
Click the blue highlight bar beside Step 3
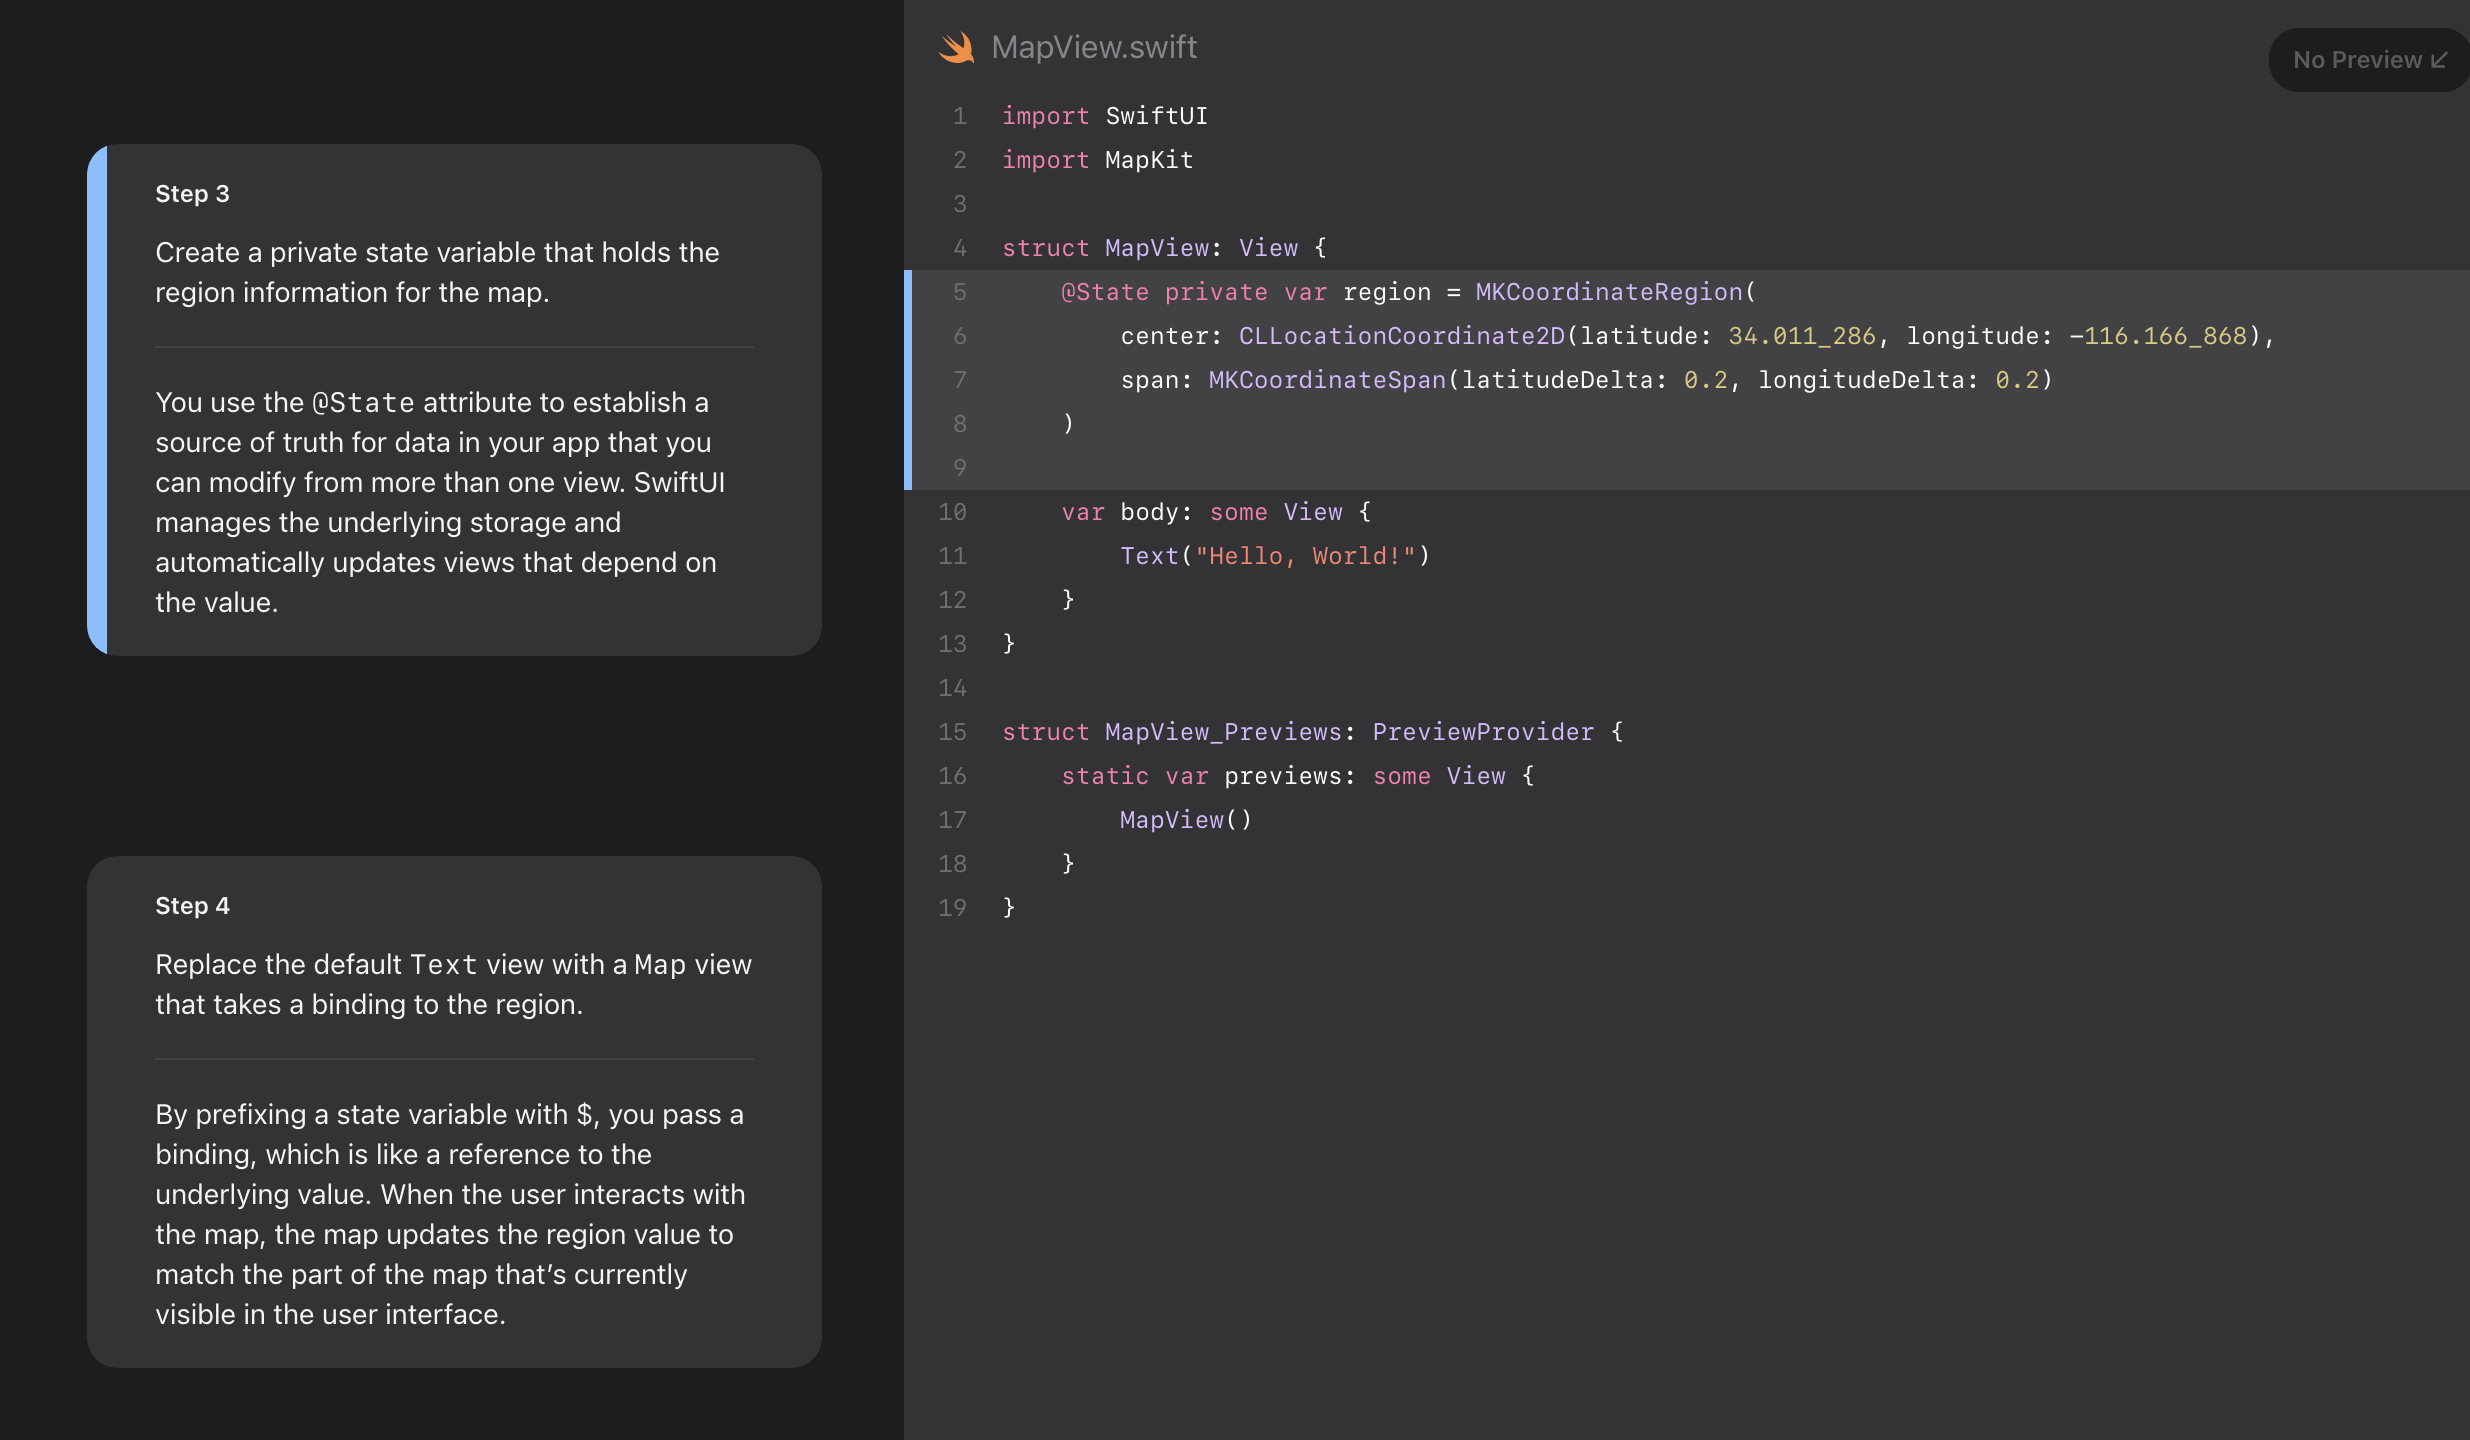click(97, 400)
